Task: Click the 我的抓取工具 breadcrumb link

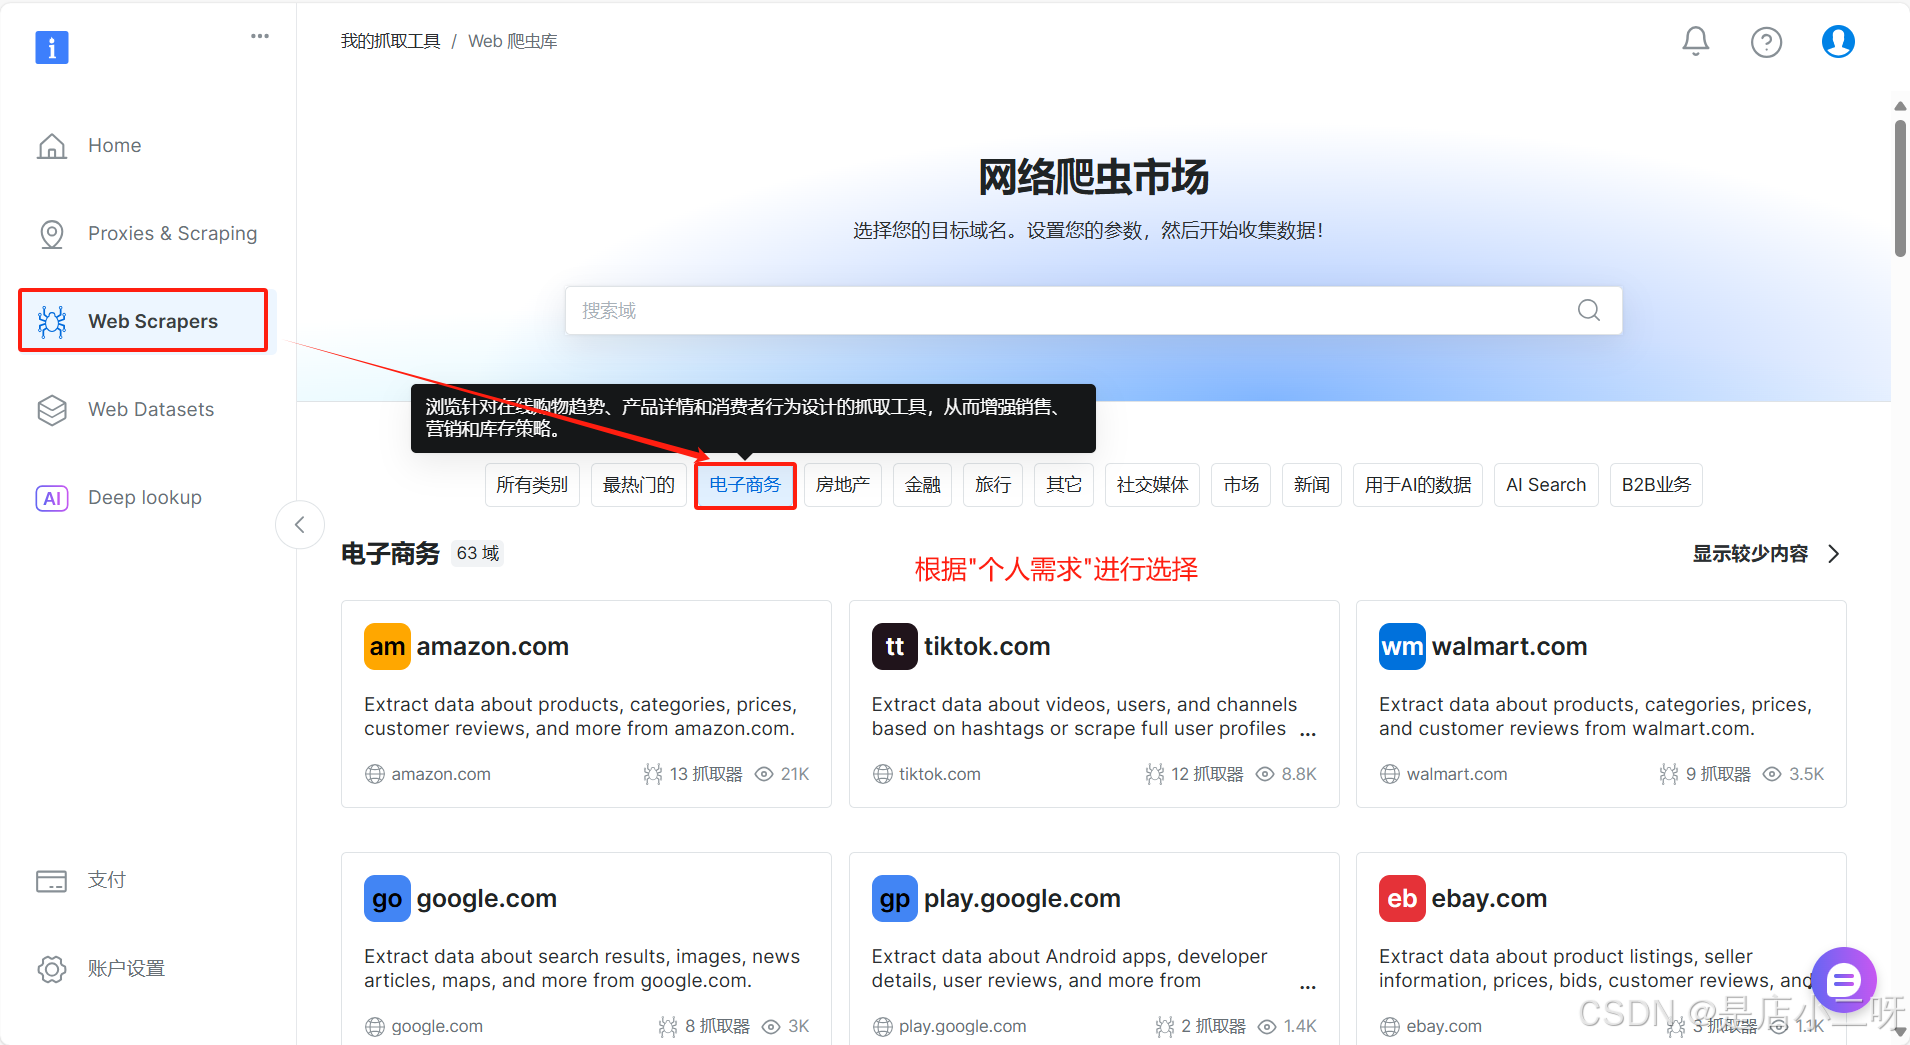Action: click(390, 41)
